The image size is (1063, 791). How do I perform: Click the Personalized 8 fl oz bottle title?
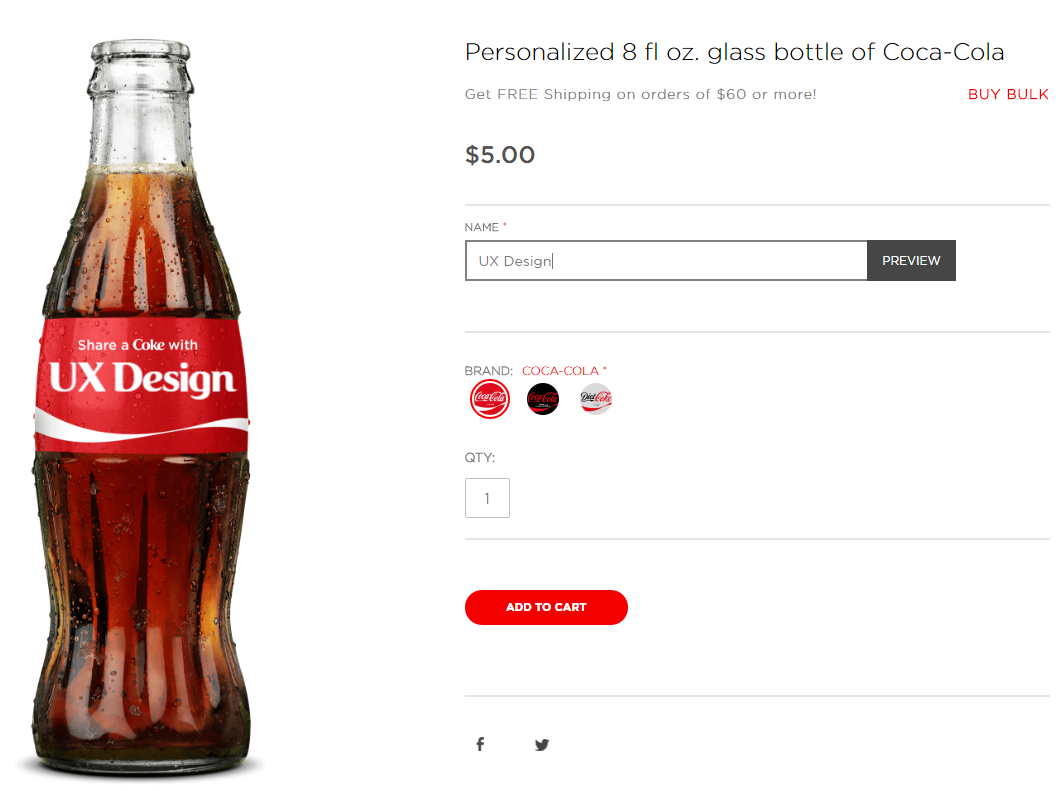pyautogui.click(x=734, y=52)
